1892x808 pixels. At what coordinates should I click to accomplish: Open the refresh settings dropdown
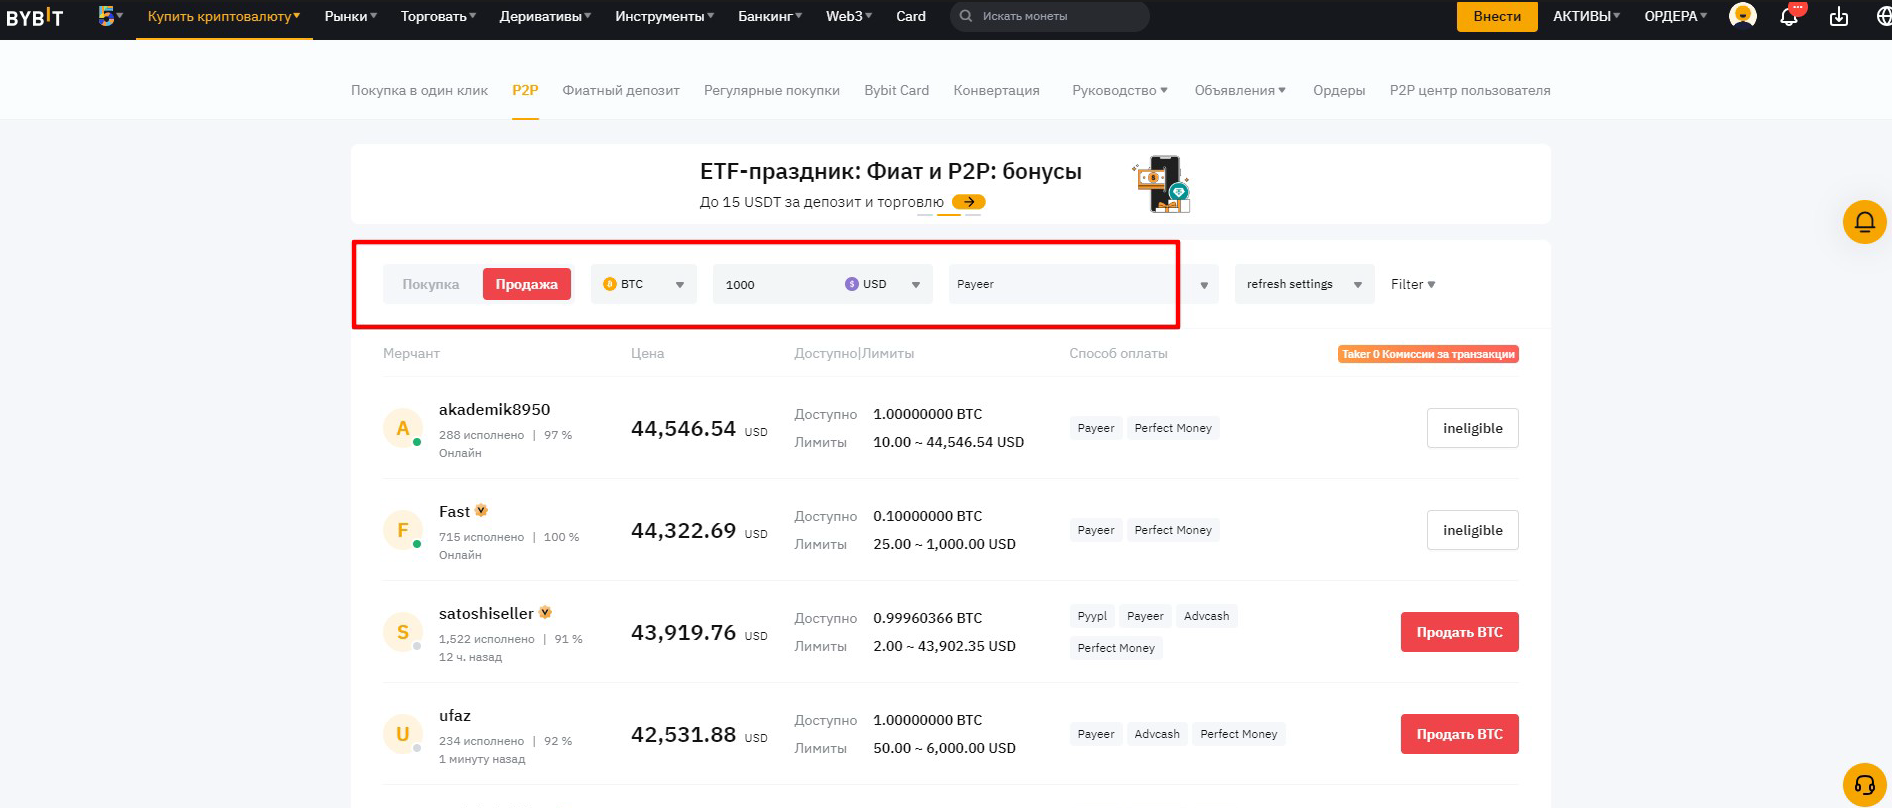[x=1304, y=284]
